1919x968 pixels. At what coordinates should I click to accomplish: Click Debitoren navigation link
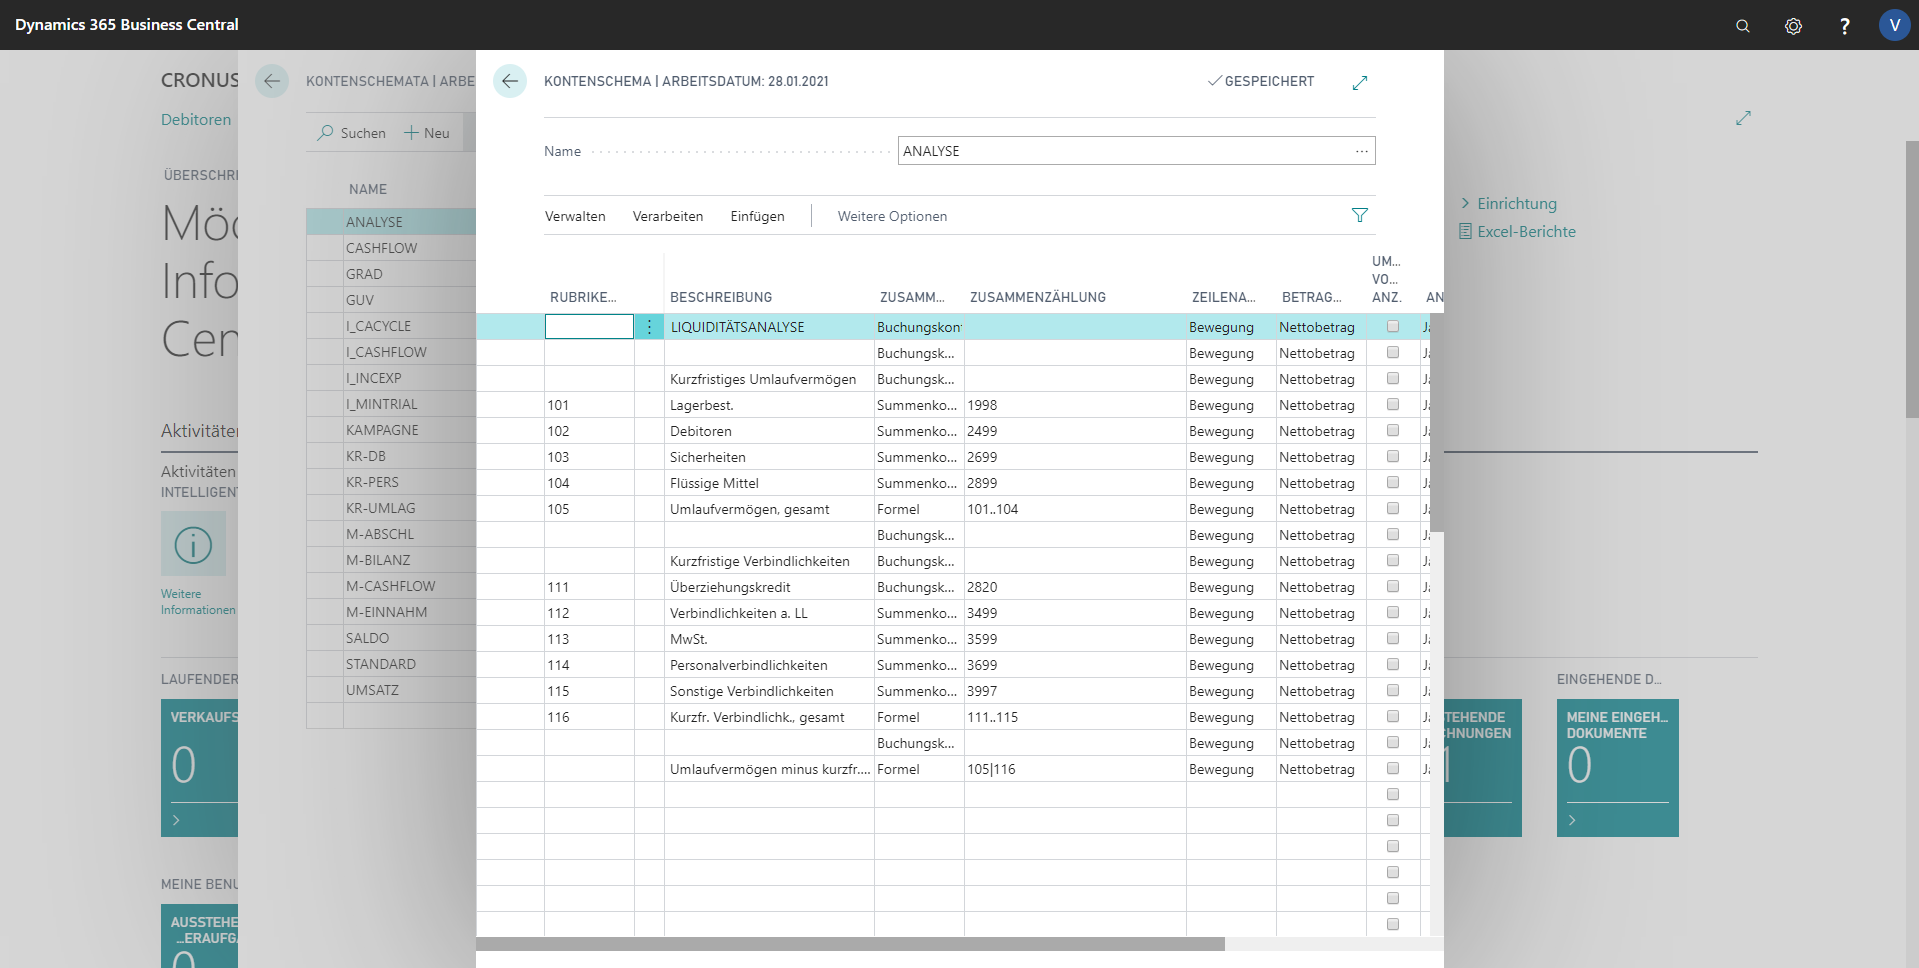click(x=196, y=120)
